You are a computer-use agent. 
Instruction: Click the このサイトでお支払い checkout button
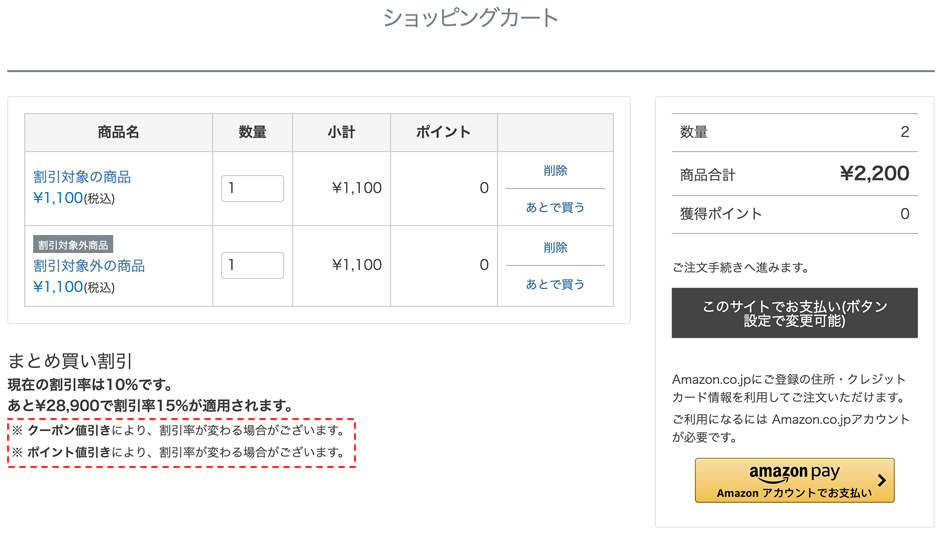pyautogui.click(x=794, y=313)
